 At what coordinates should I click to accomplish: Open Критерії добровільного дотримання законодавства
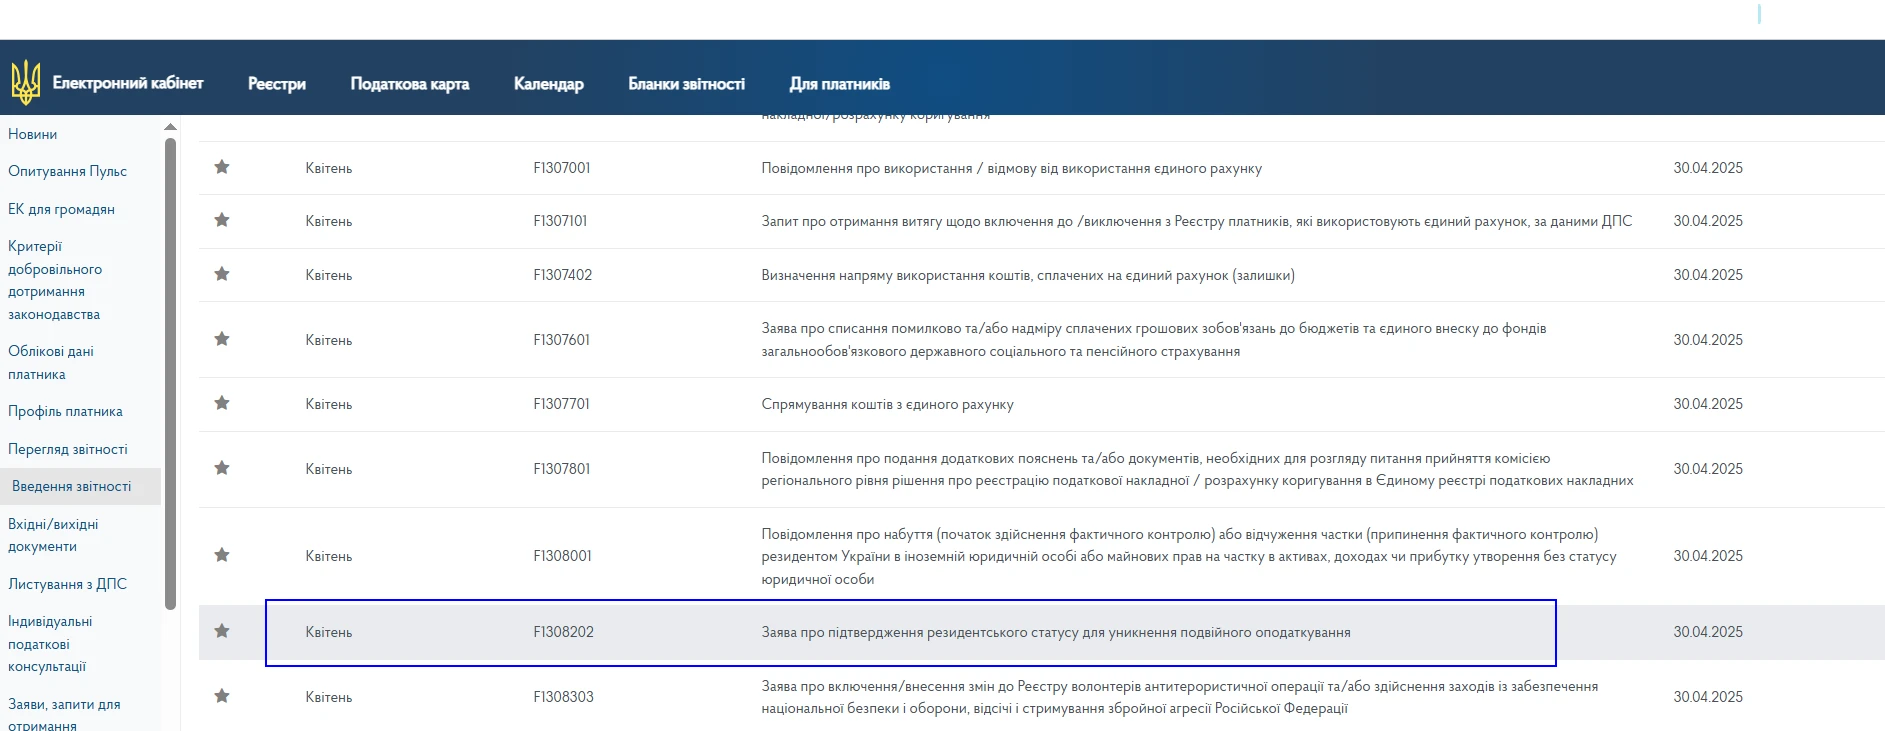pos(55,280)
